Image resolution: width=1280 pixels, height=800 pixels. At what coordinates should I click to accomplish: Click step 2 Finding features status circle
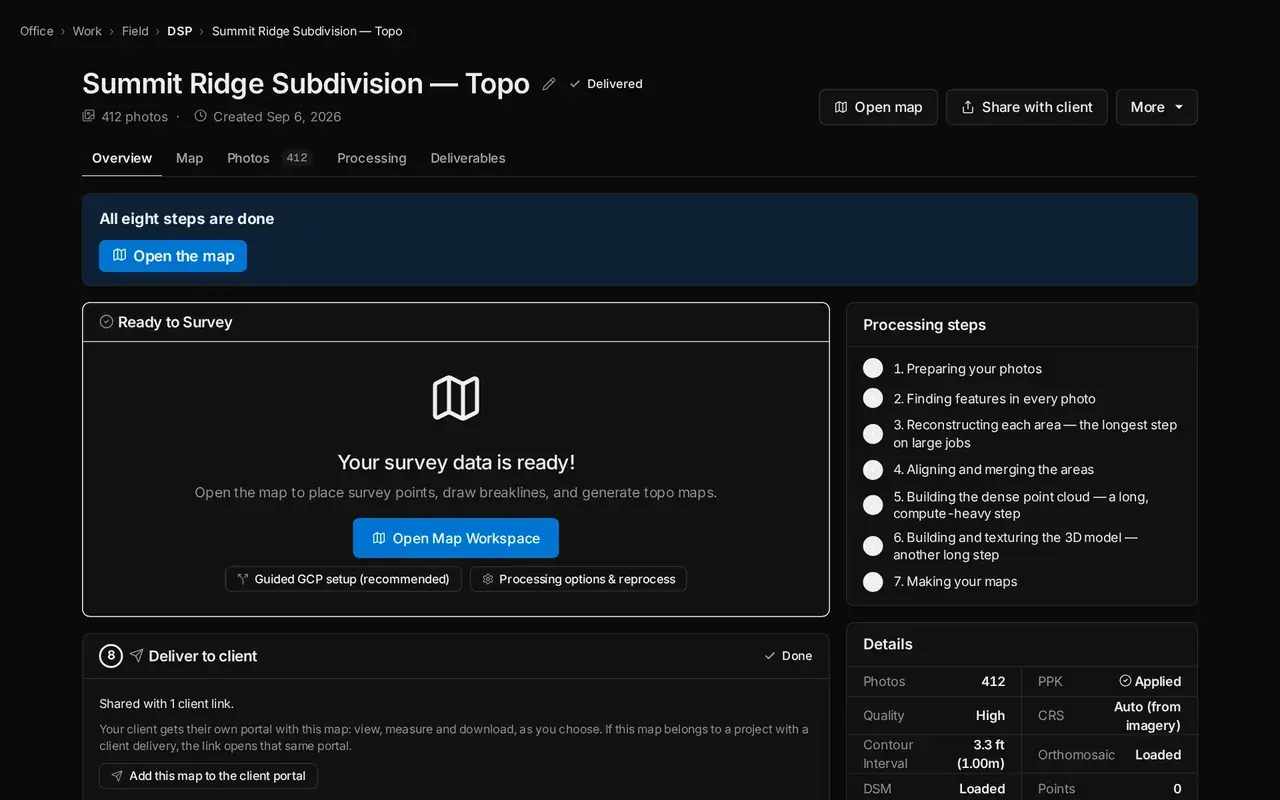pos(873,399)
